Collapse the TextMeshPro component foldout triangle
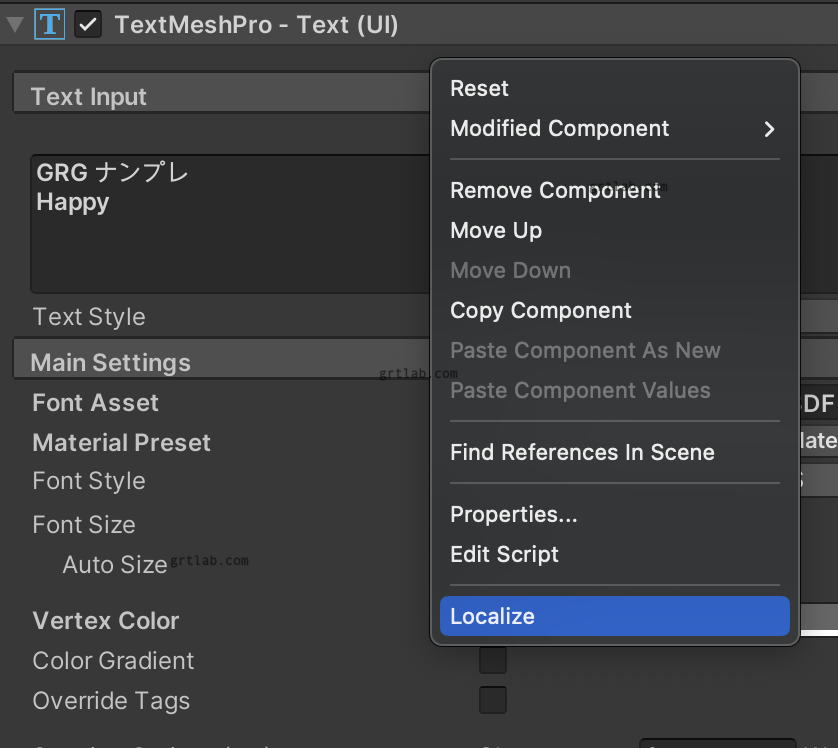Viewport: 838px width, 748px height. [14, 23]
